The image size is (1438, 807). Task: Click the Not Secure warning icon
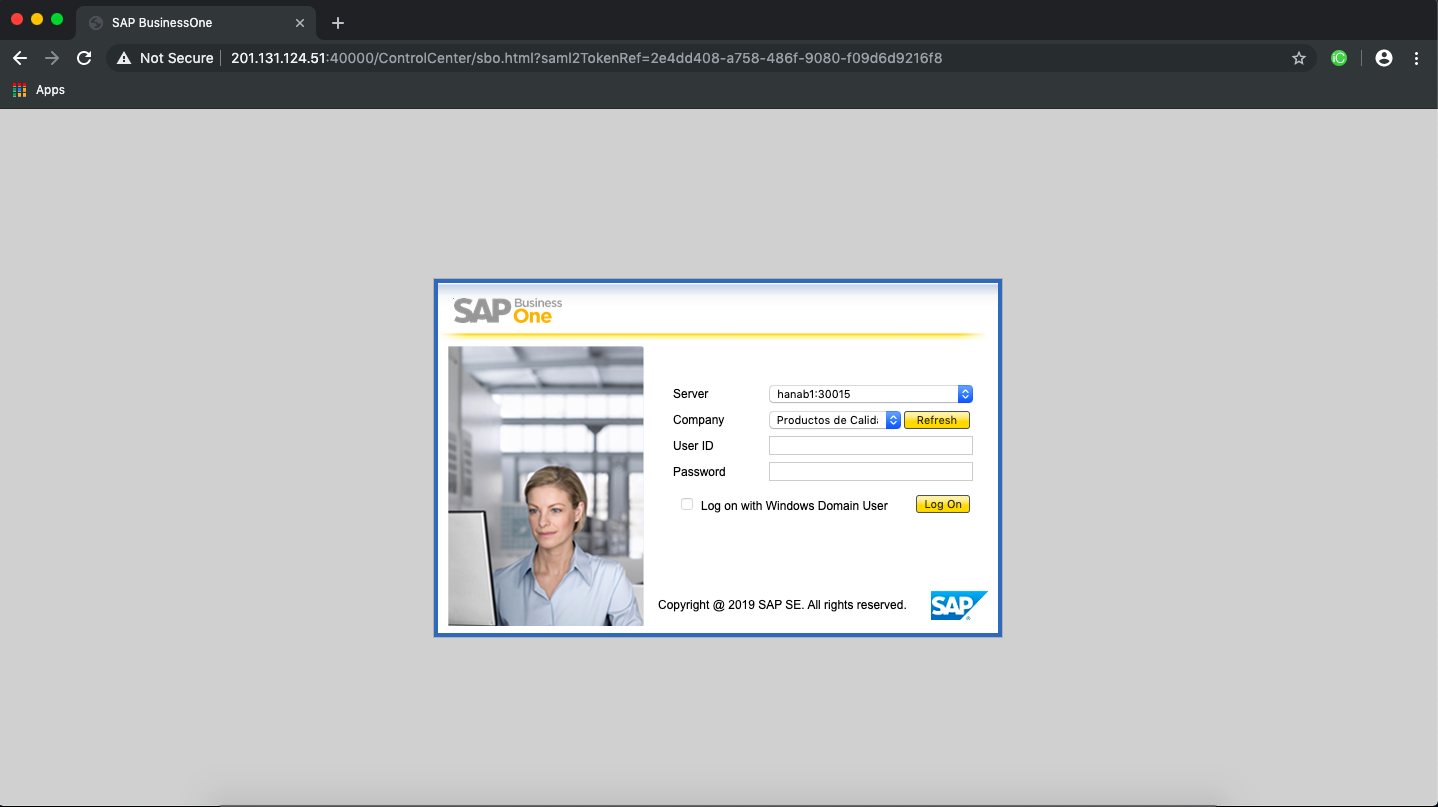(124, 58)
